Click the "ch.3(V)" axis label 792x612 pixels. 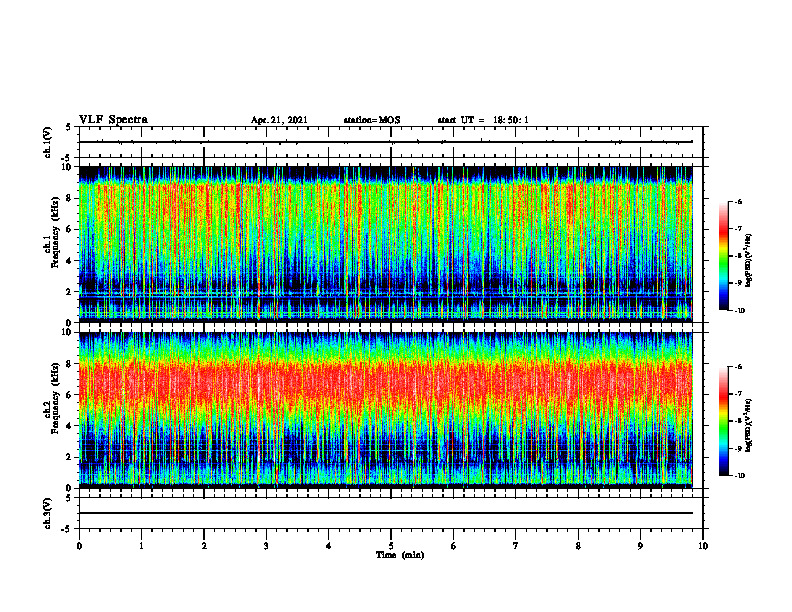tap(47, 513)
